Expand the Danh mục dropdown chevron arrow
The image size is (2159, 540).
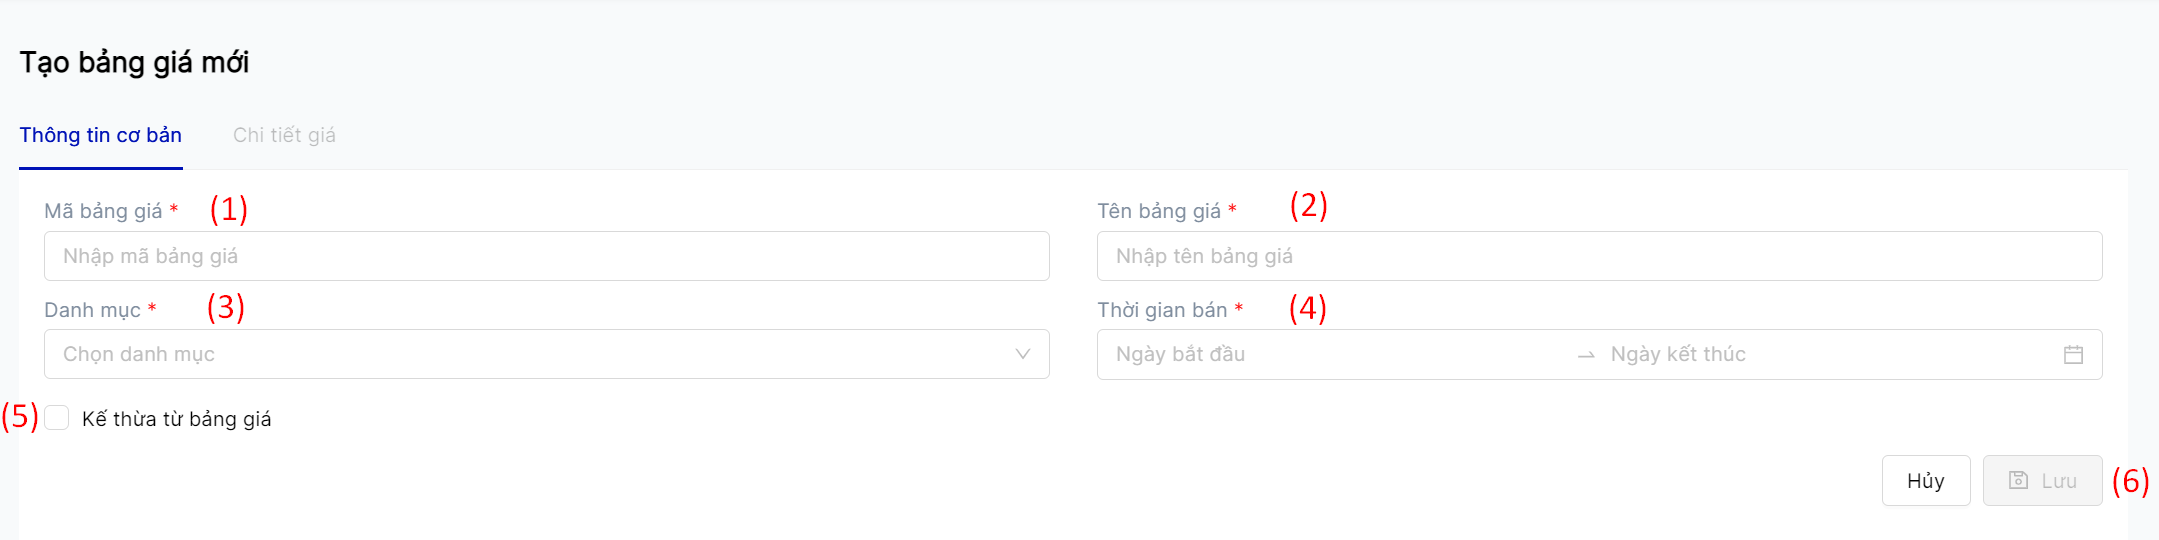click(x=1022, y=354)
